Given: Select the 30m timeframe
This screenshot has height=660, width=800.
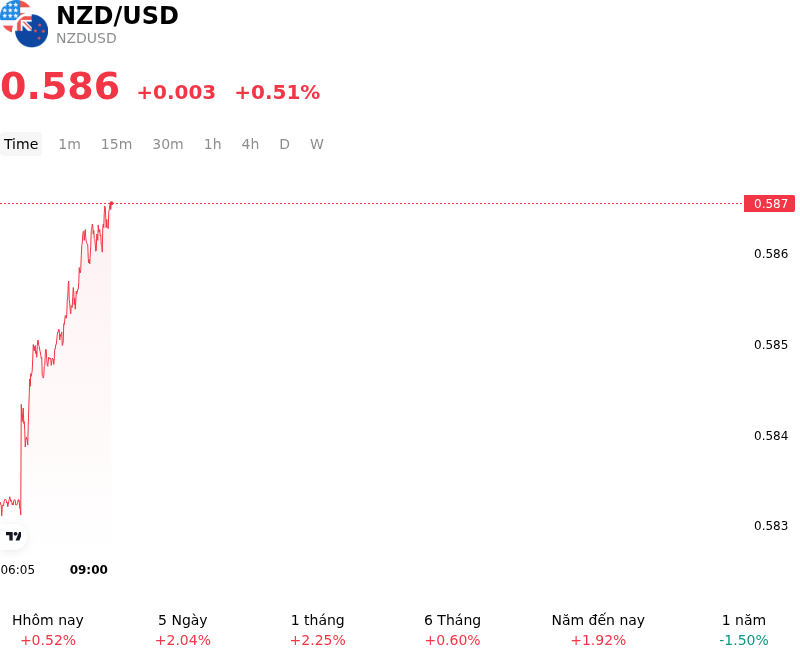Looking at the screenshot, I should click(x=168, y=144).
